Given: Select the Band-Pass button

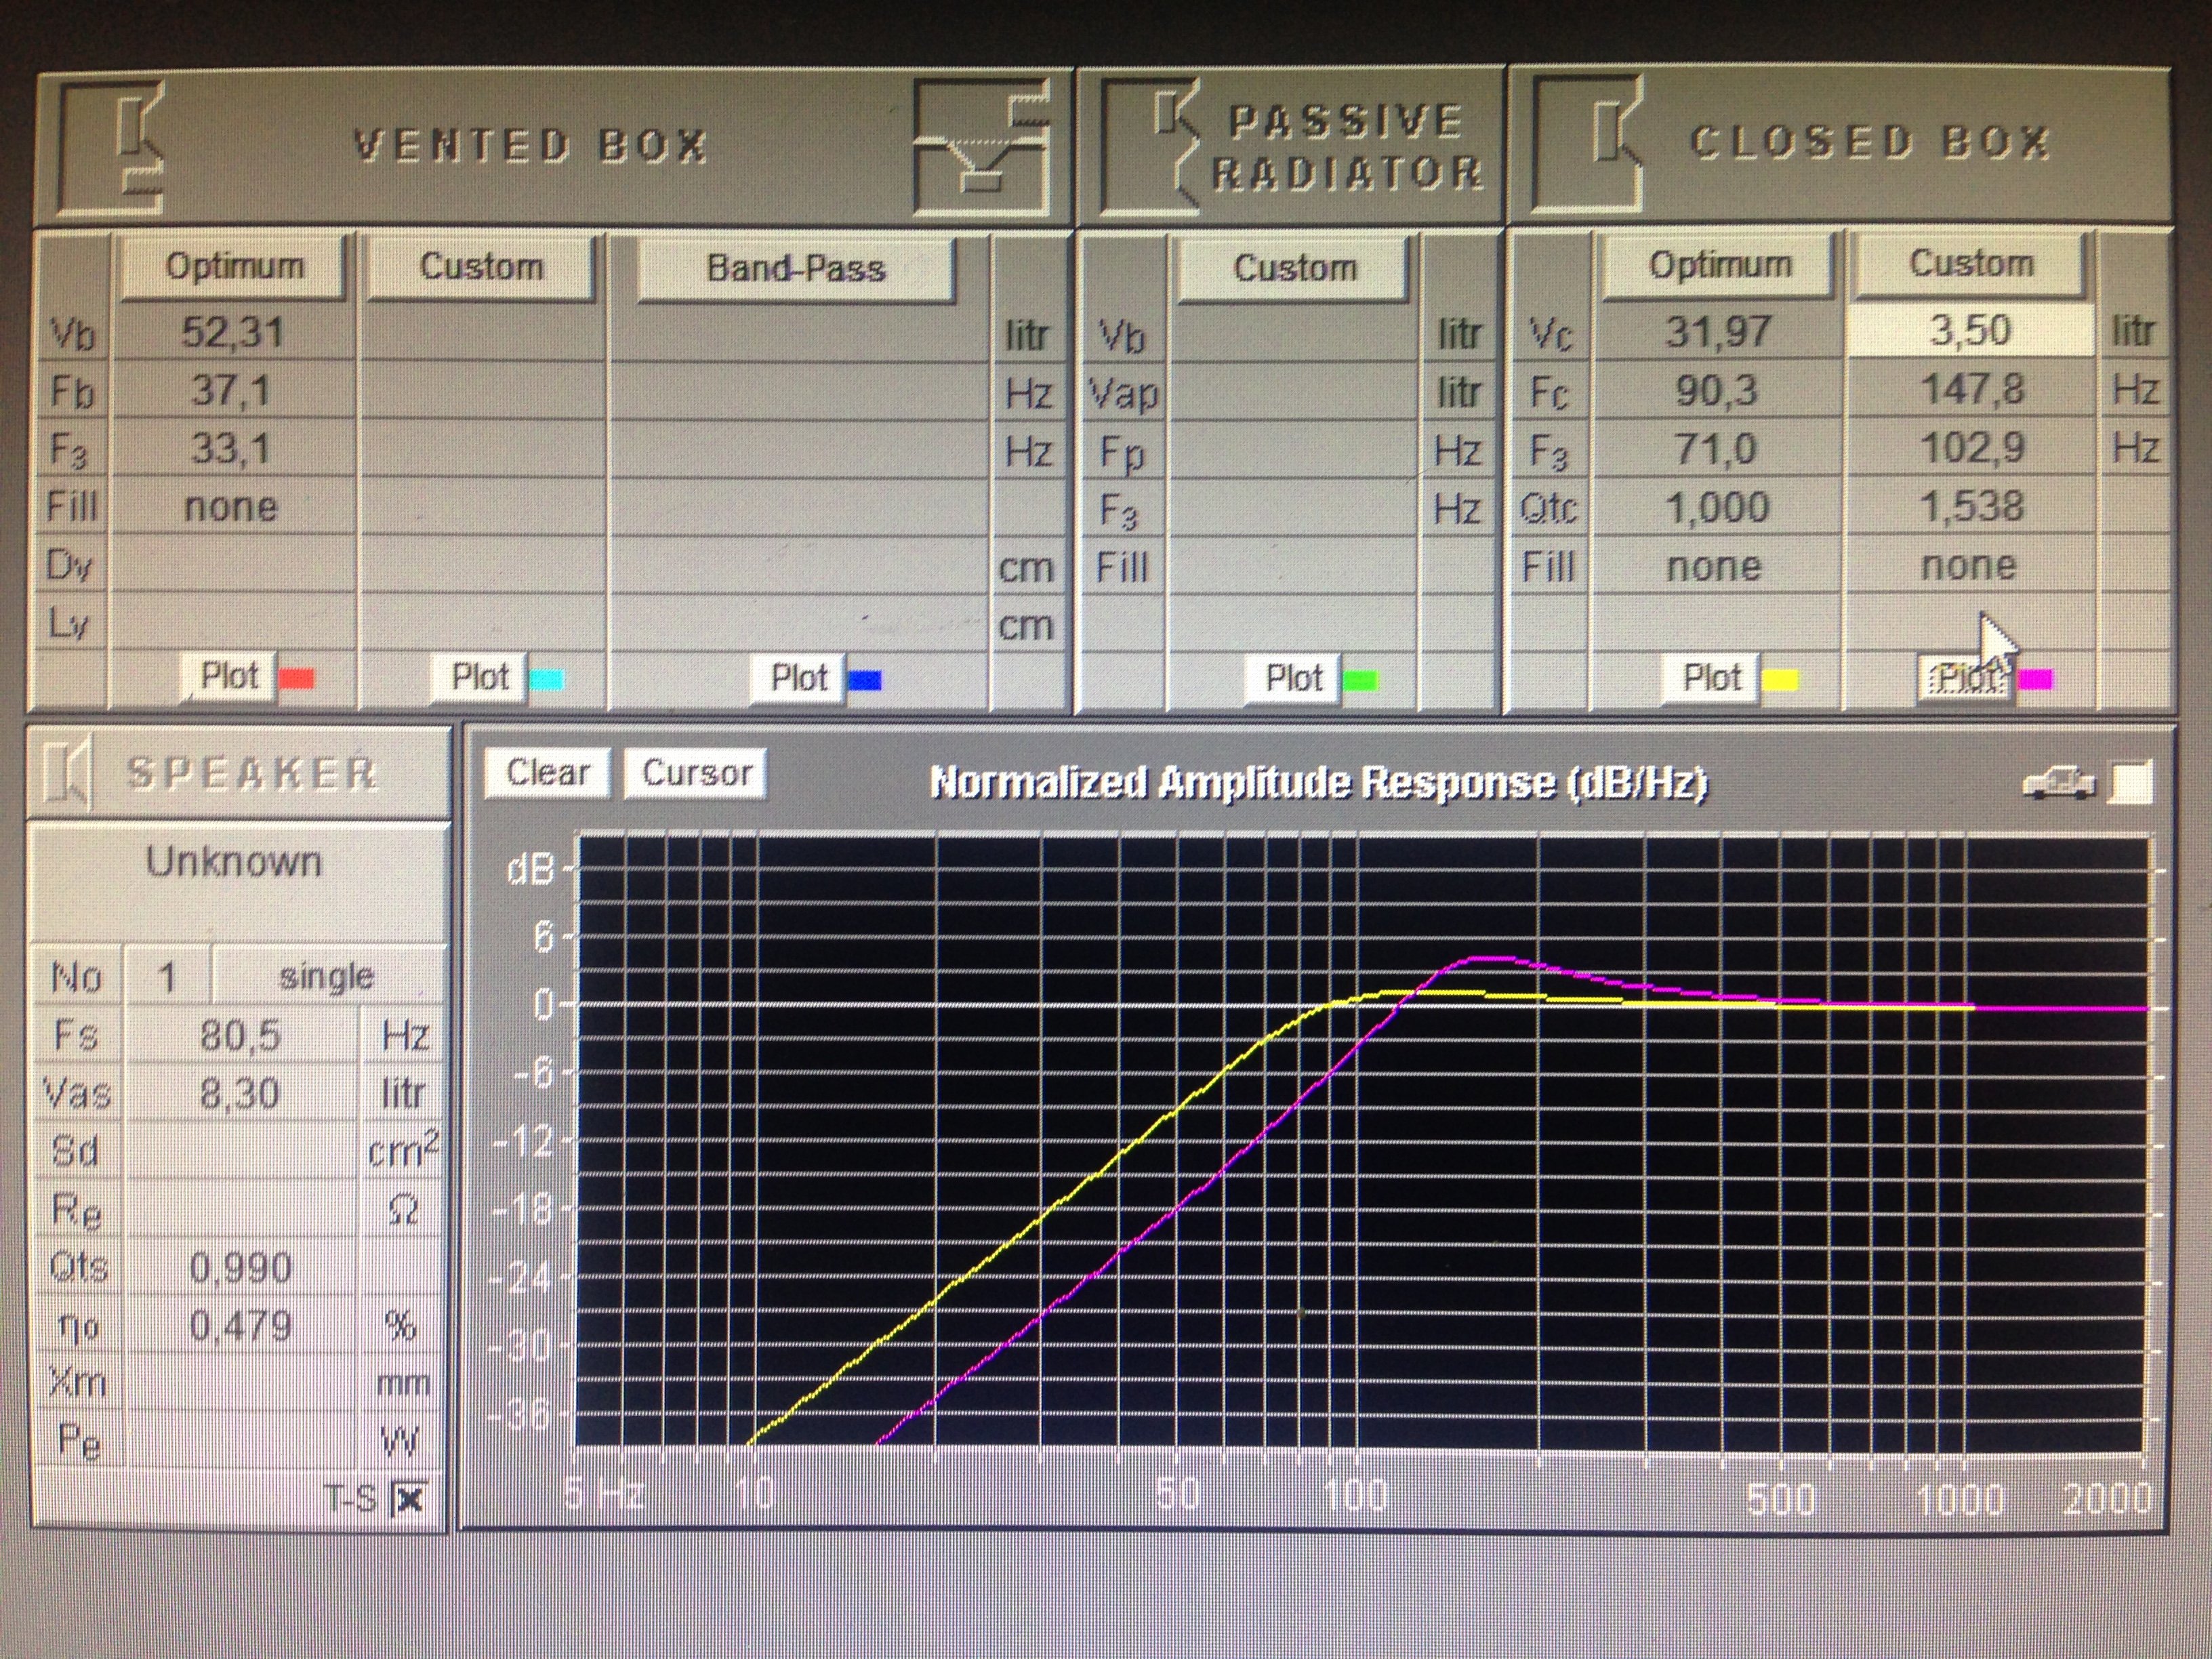Looking at the screenshot, I should coord(796,268).
